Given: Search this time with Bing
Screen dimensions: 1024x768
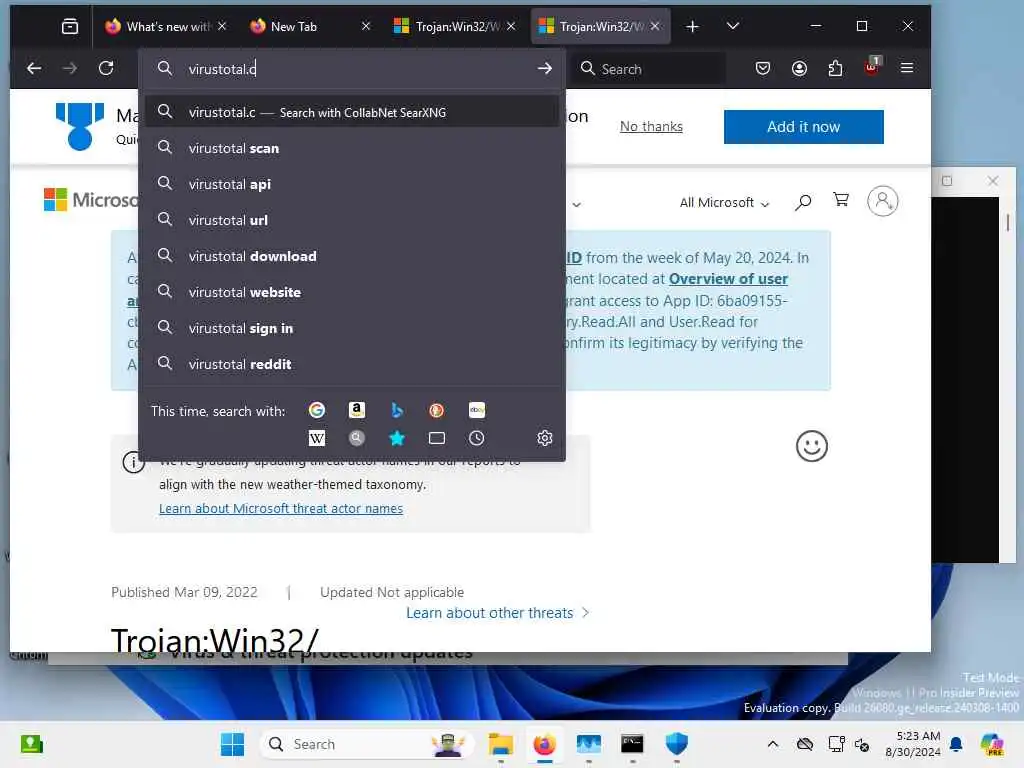Looking at the screenshot, I should [396, 410].
